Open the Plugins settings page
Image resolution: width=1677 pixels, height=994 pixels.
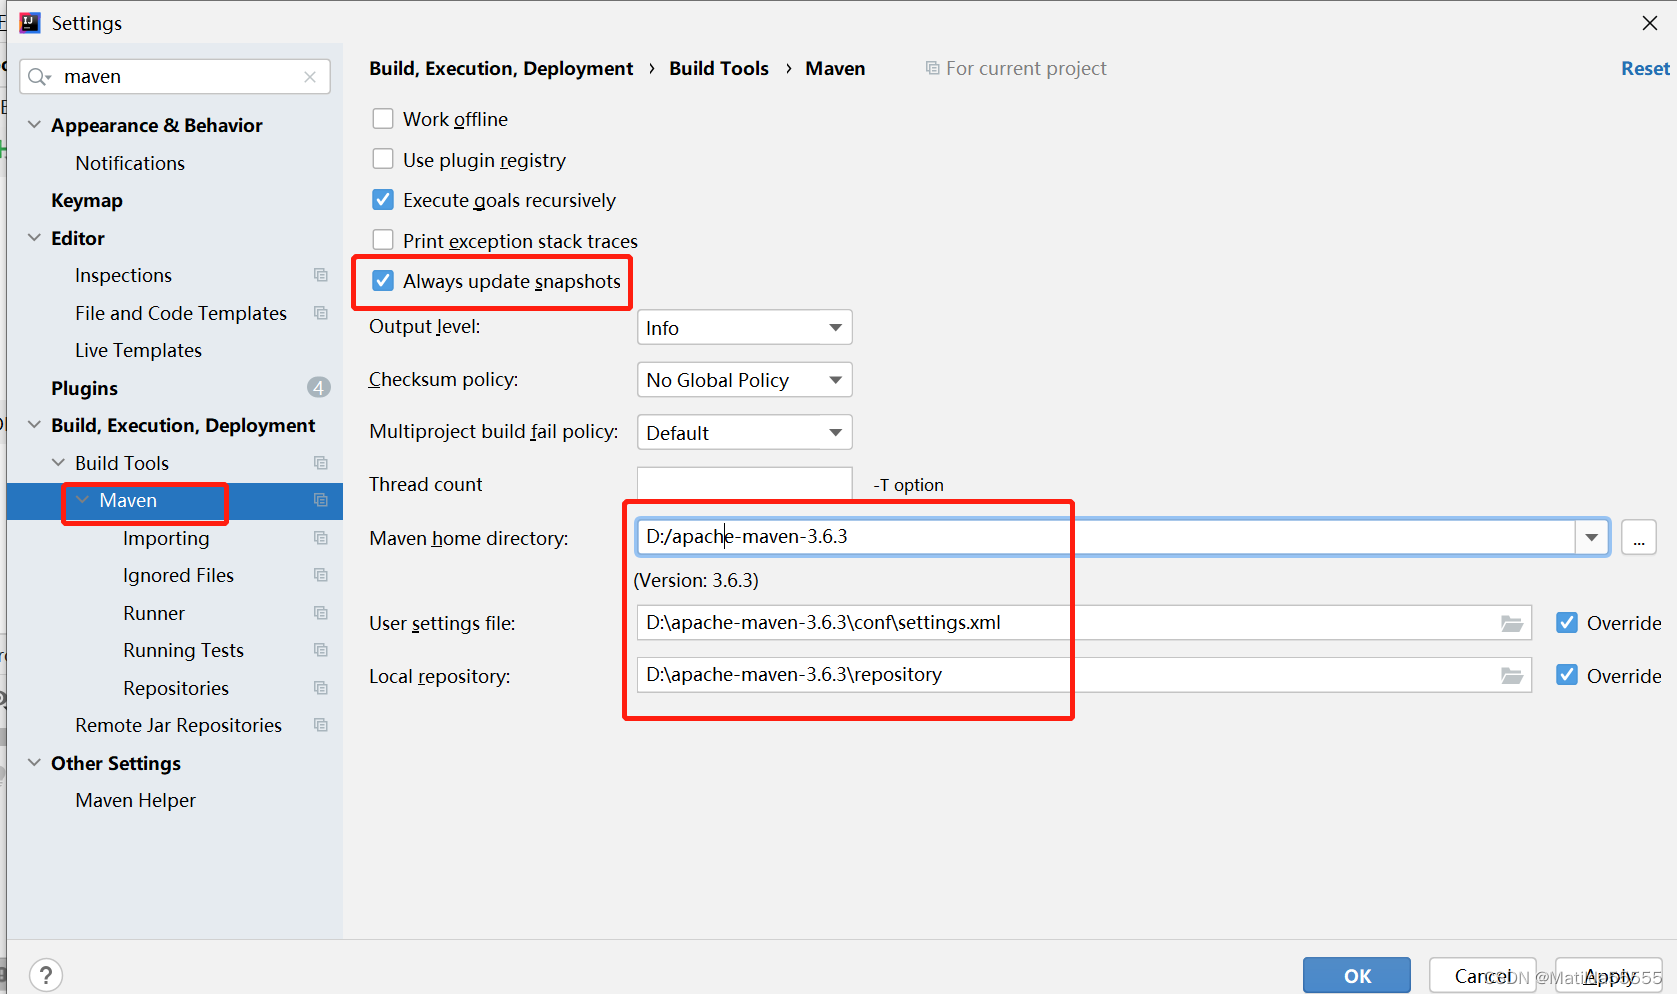point(84,388)
